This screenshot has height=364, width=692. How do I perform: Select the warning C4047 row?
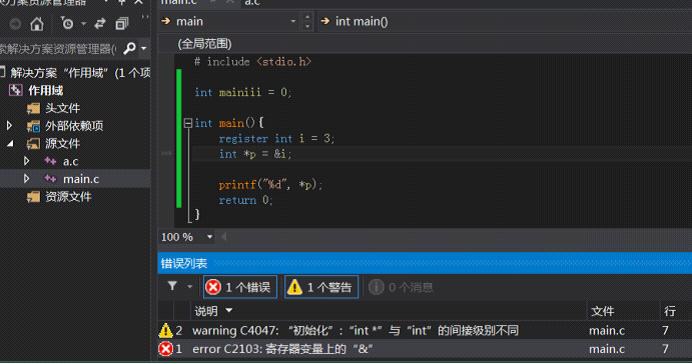(425, 330)
